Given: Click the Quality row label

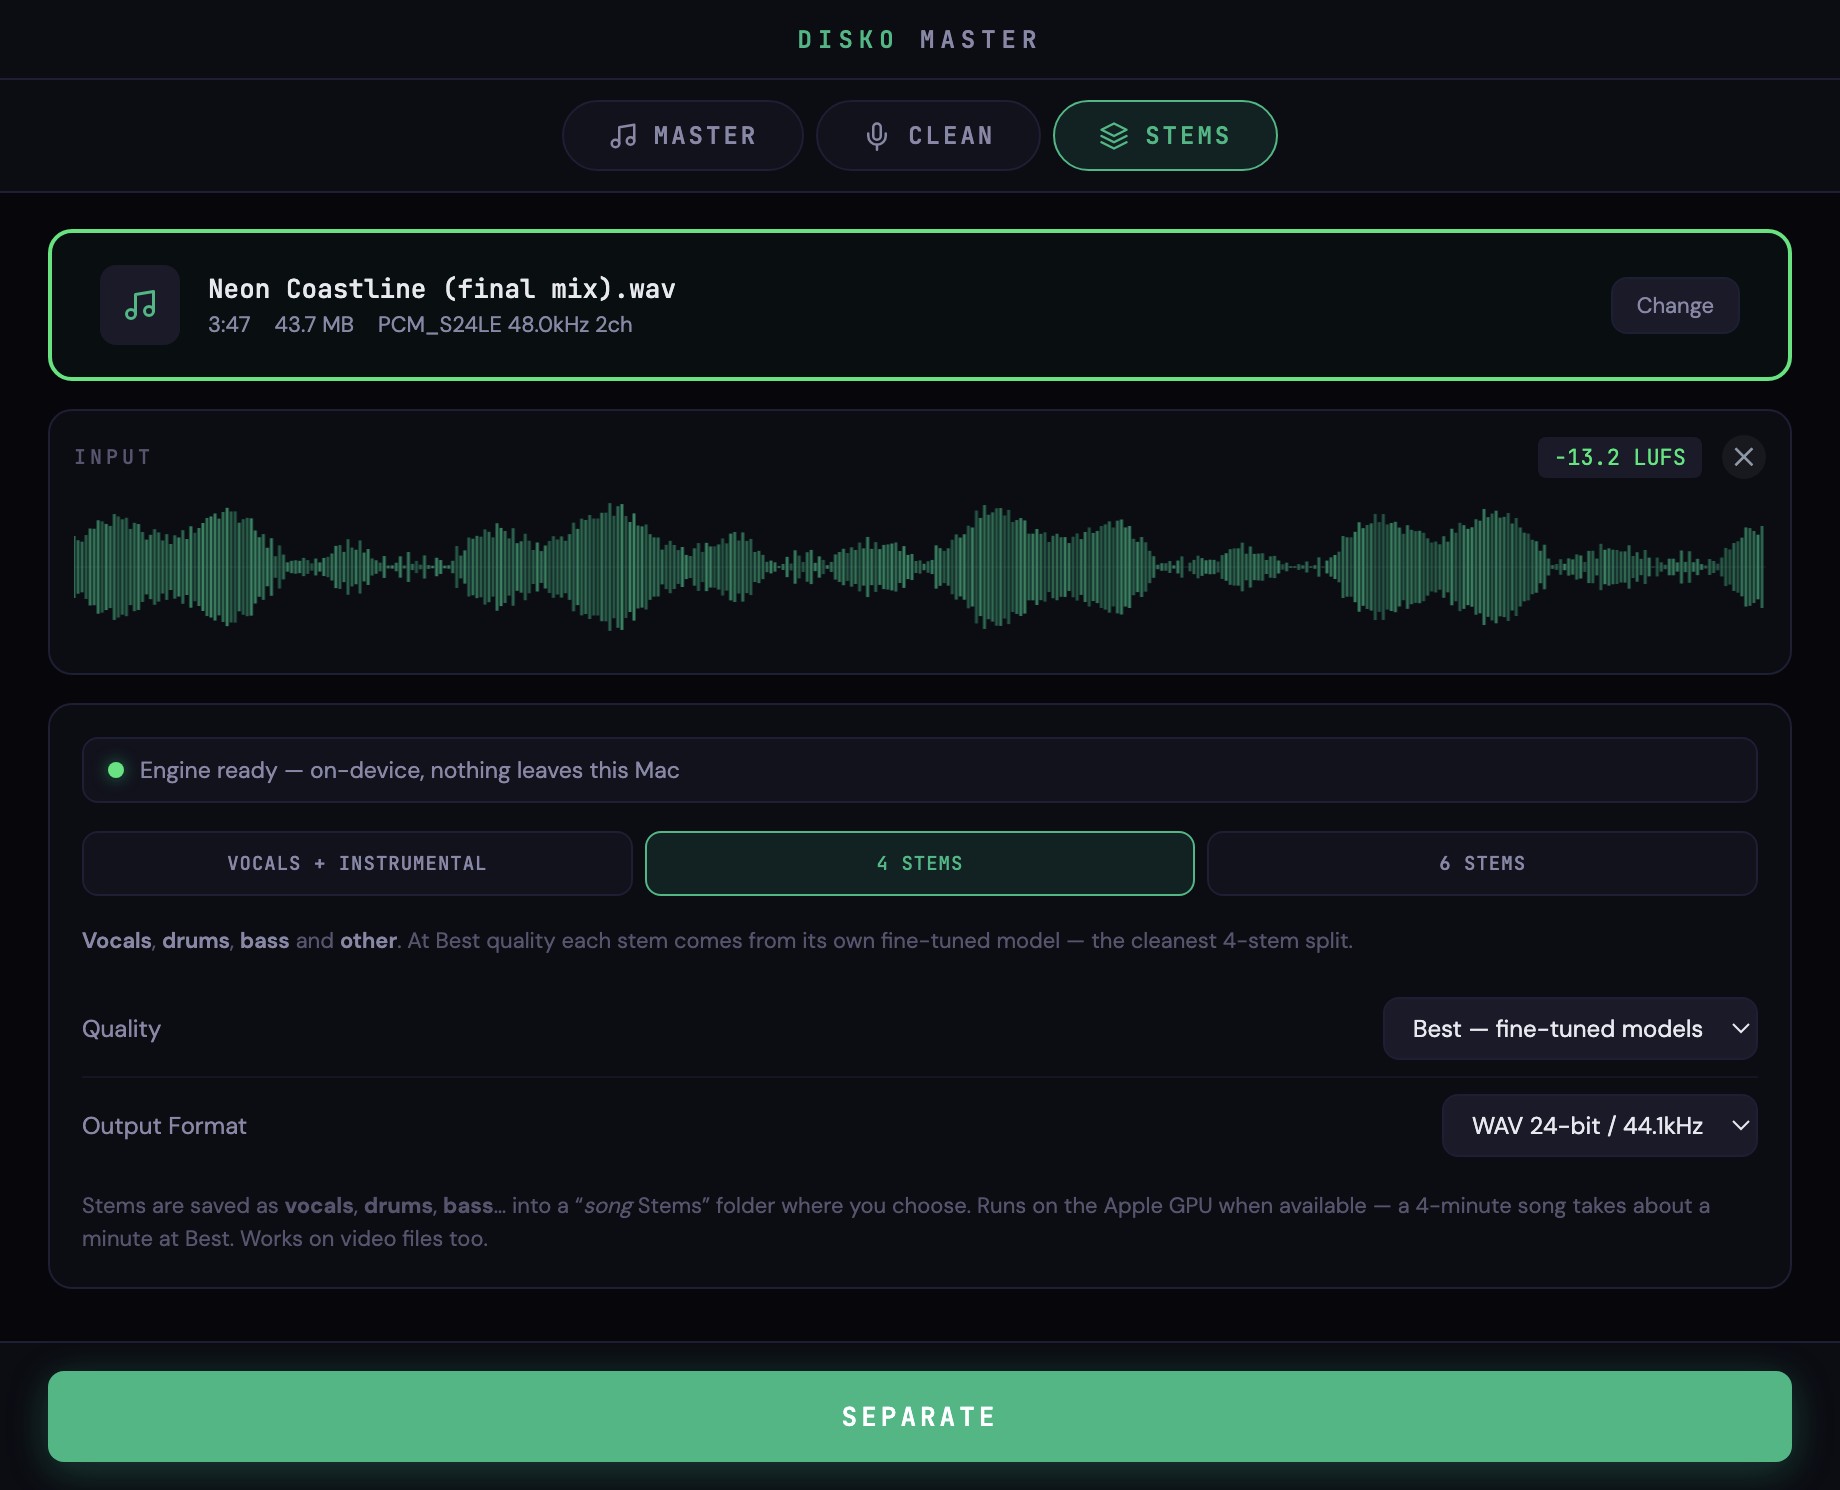Looking at the screenshot, I should click(121, 1028).
